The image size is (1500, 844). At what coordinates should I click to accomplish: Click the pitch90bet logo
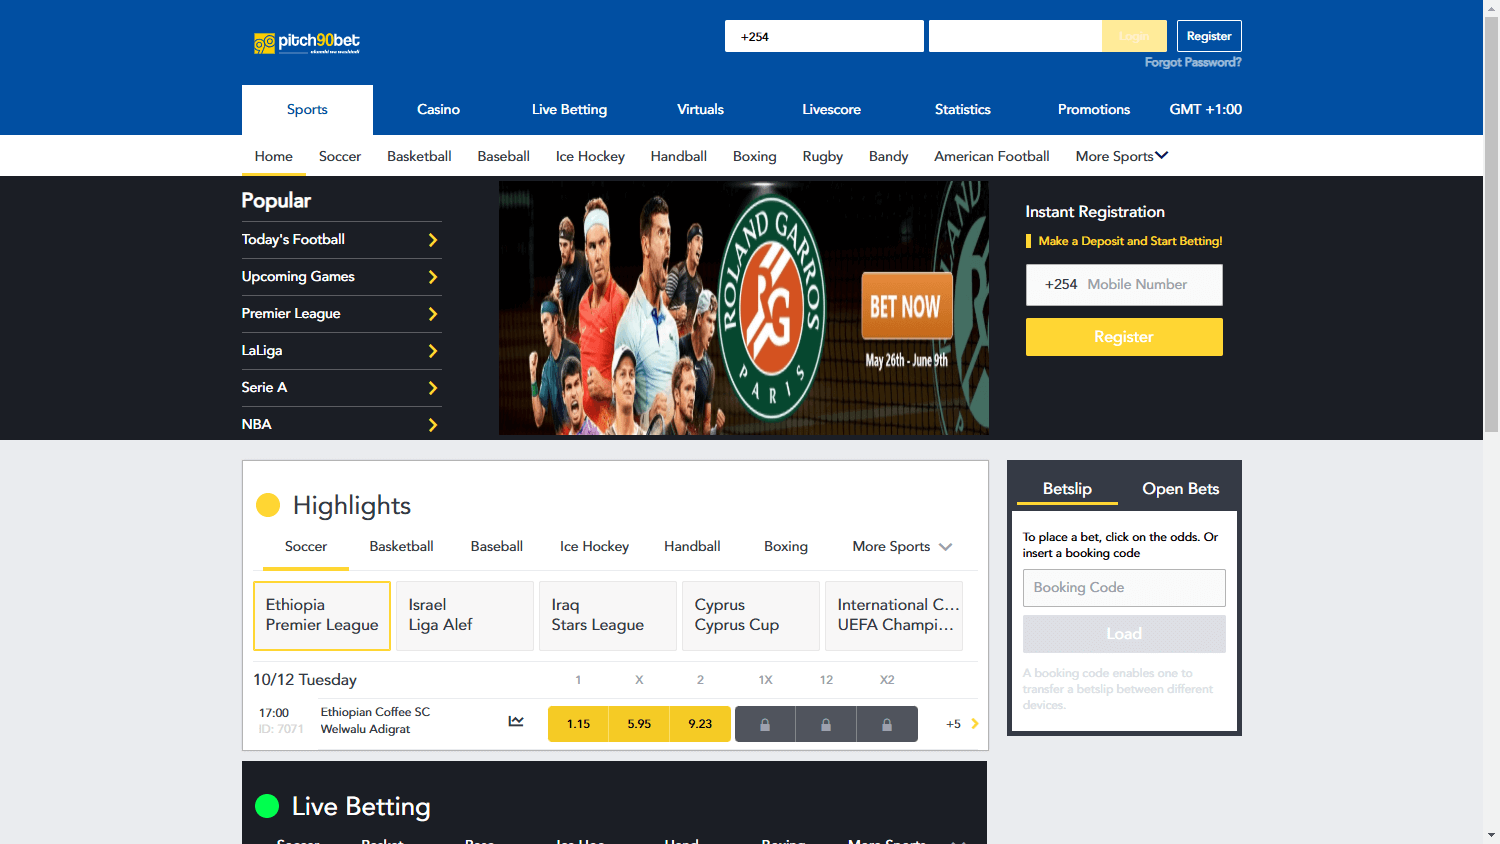click(x=306, y=42)
